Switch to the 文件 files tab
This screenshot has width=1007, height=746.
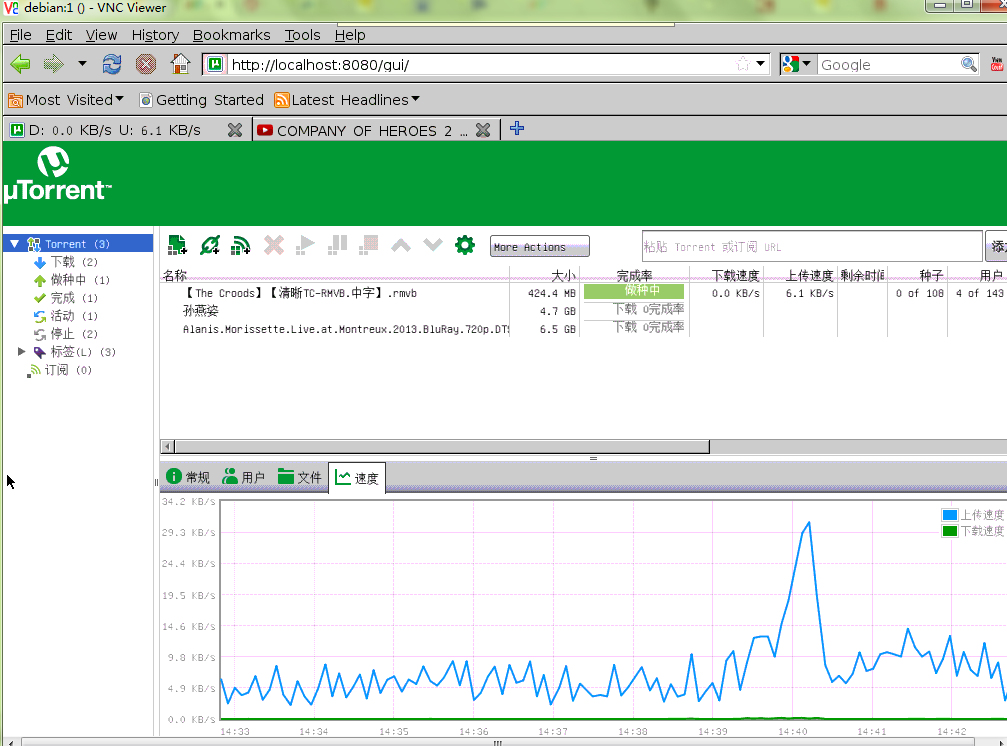[299, 477]
